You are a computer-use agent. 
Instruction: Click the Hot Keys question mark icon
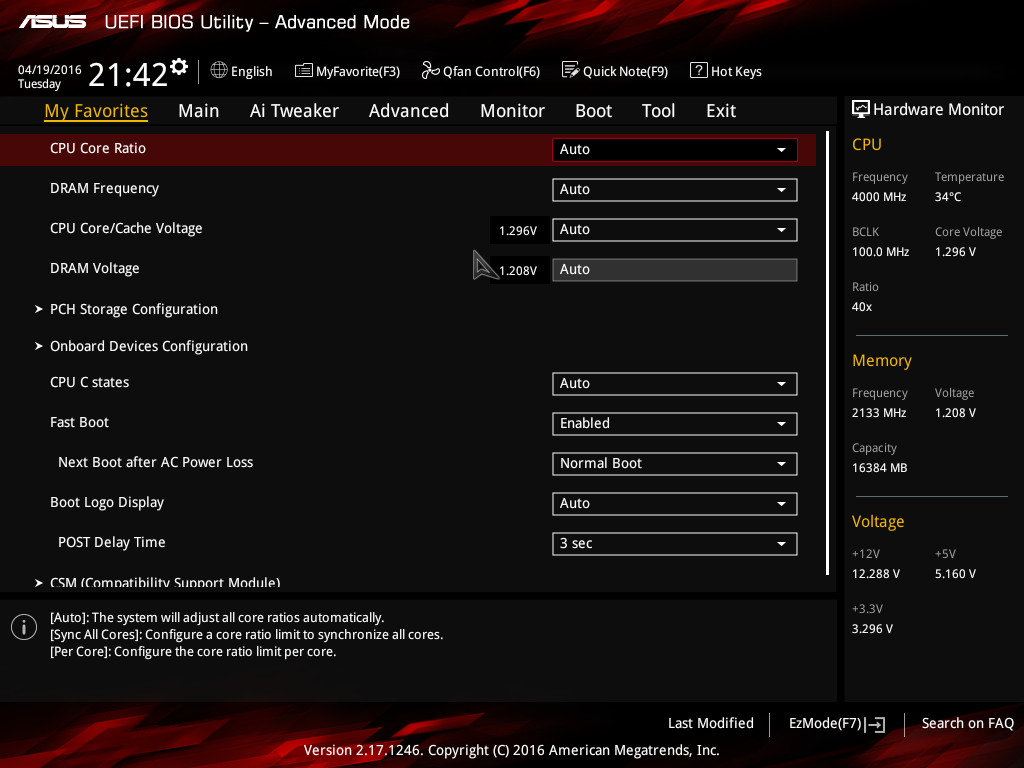tap(698, 70)
